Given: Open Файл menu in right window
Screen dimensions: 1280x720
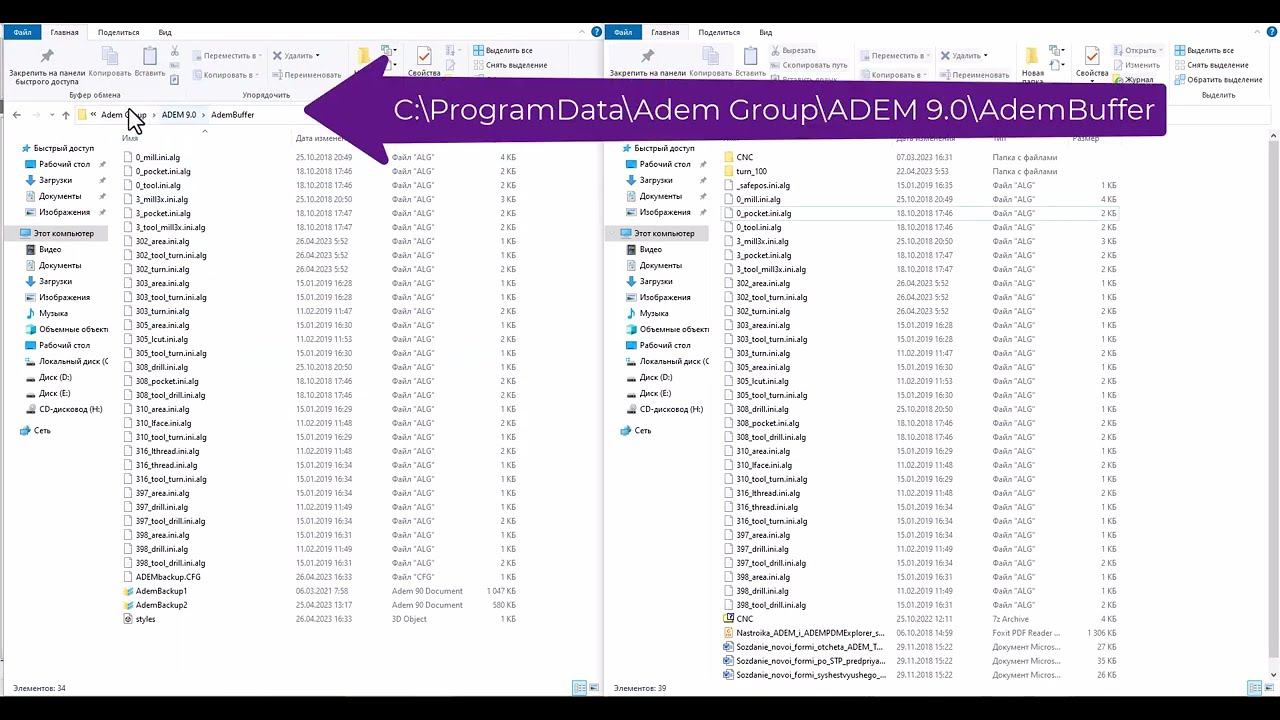Looking at the screenshot, I should 622,32.
